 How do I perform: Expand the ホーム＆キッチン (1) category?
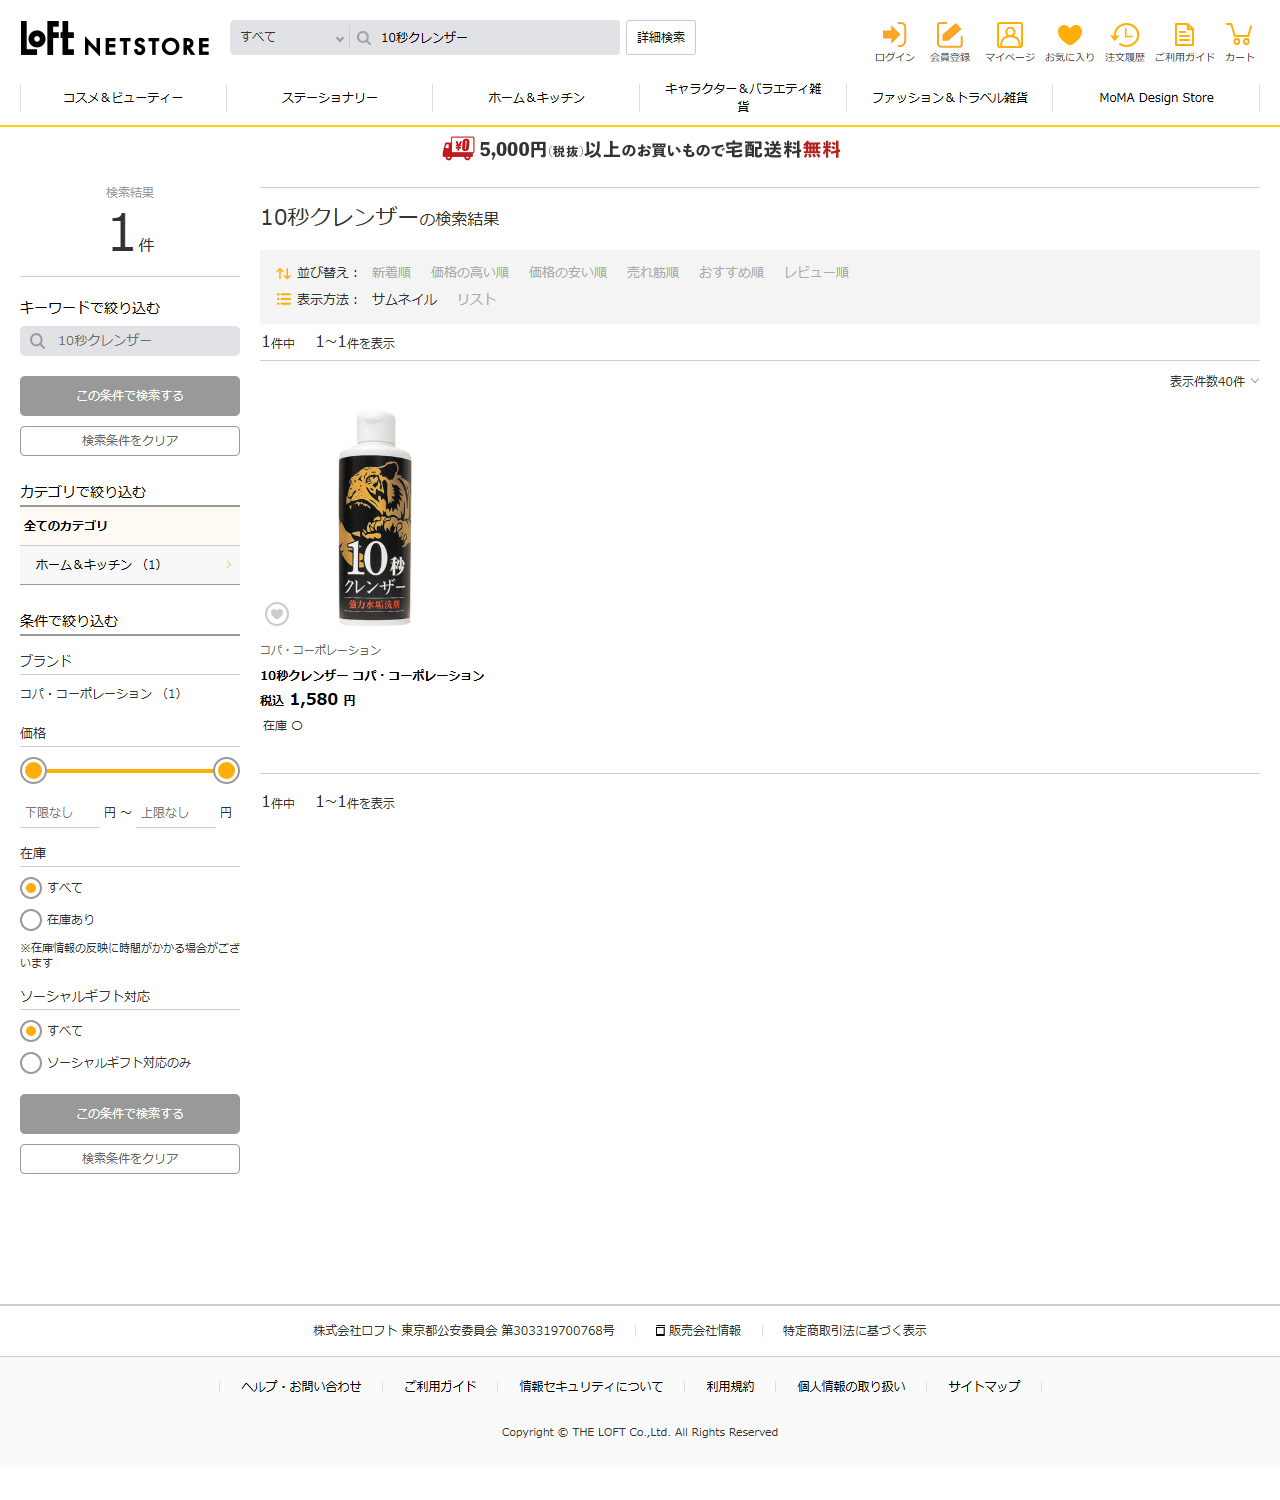click(x=130, y=565)
